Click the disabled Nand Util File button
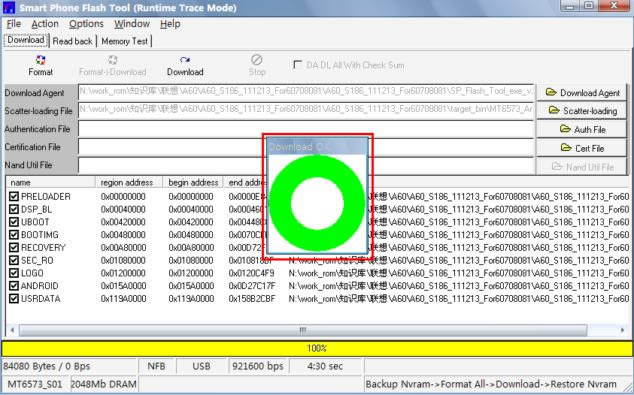 (x=582, y=167)
